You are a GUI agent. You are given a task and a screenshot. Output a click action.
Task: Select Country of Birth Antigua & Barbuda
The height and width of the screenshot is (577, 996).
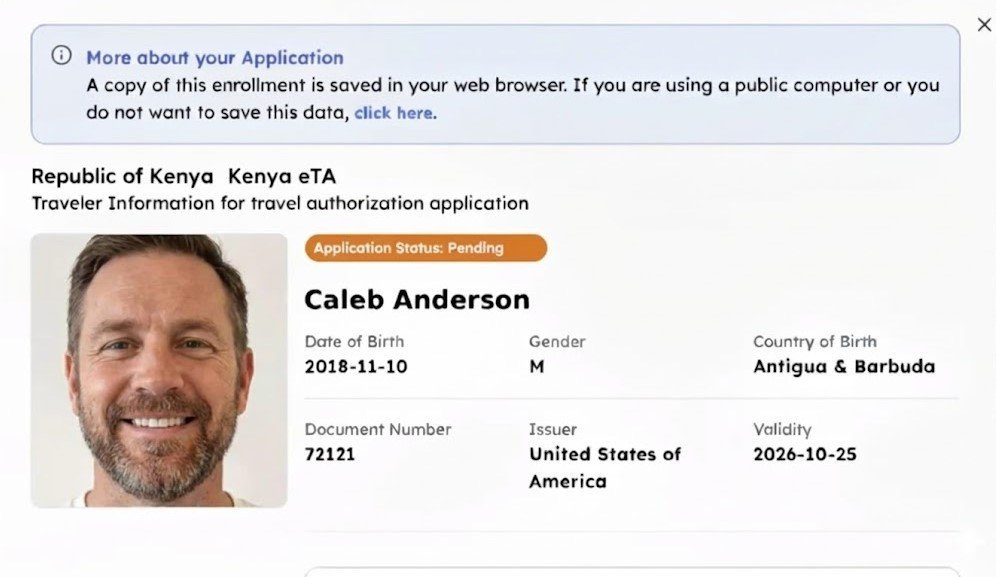coord(846,366)
